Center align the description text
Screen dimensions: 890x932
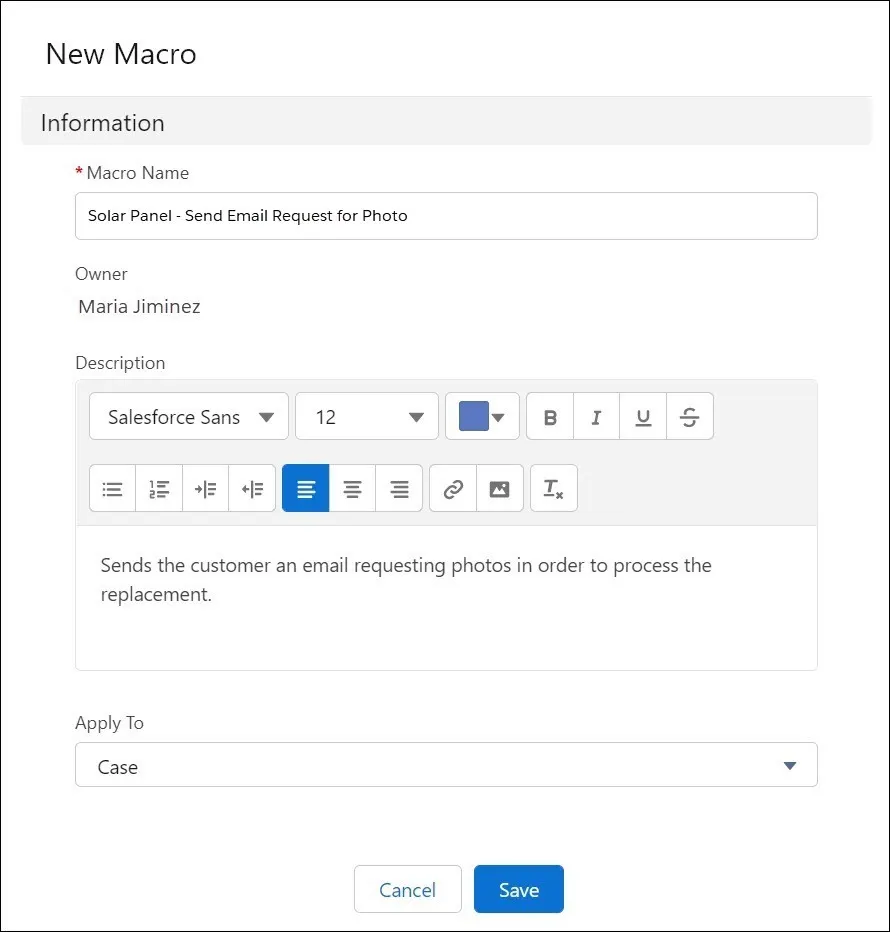[x=352, y=489]
